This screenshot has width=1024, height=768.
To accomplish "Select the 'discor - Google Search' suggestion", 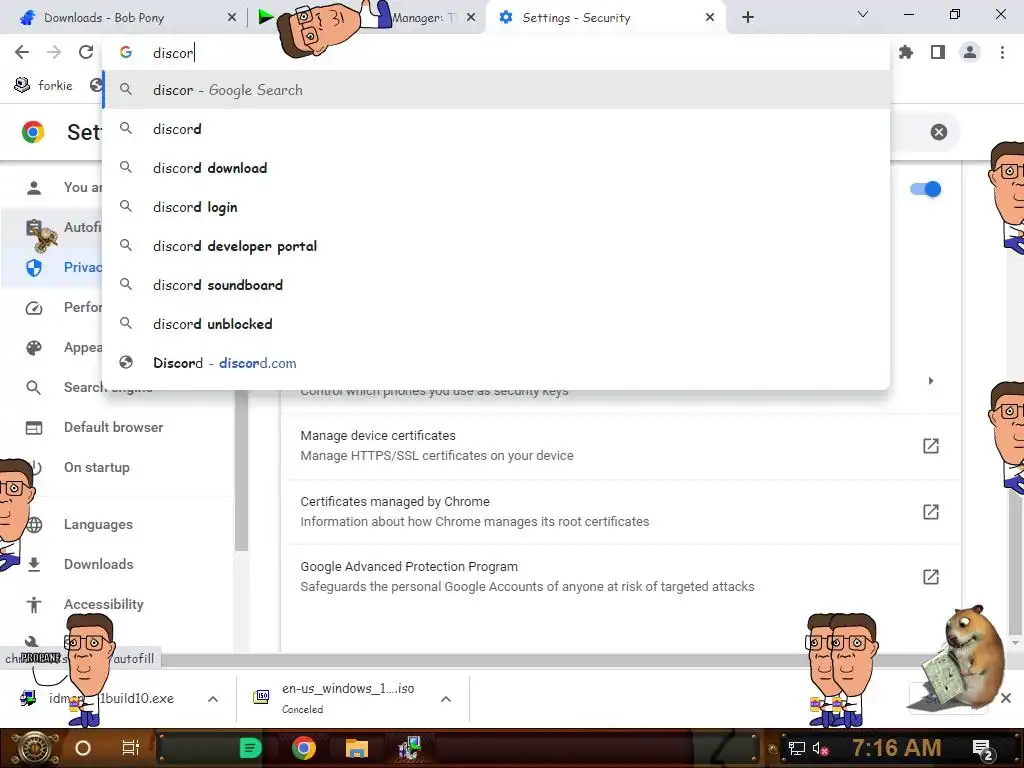I will (x=496, y=90).
